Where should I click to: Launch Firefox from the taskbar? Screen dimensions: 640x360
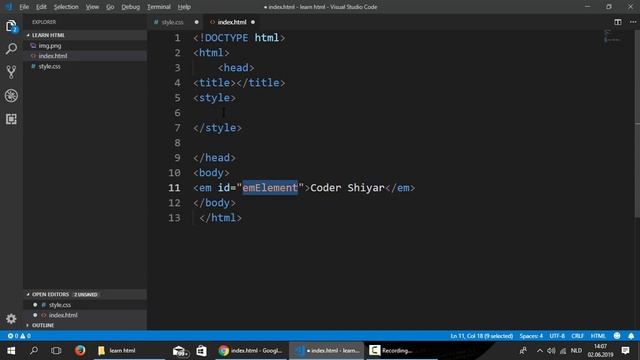coord(80,351)
